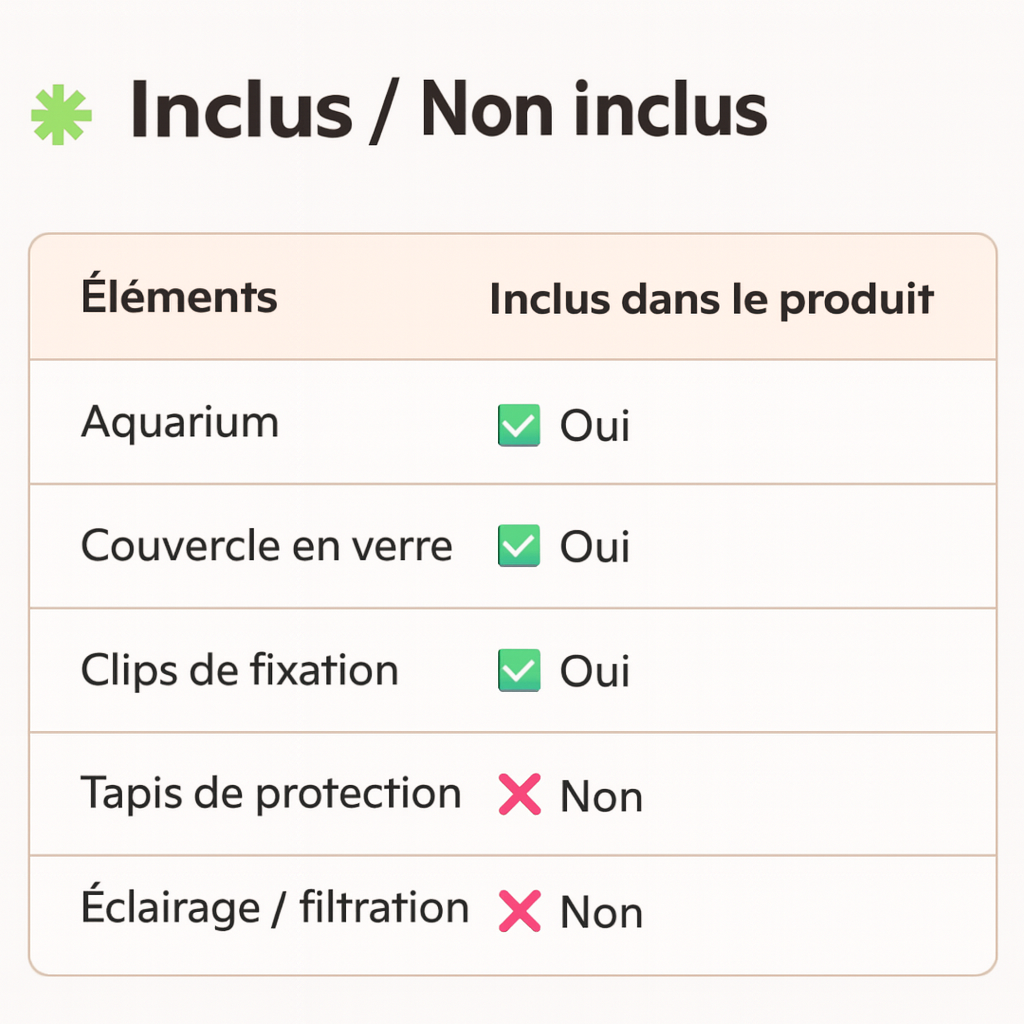Click "Non" in the Tapis de protection row
This screenshot has width=1024, height=1024.
[601, 797]
